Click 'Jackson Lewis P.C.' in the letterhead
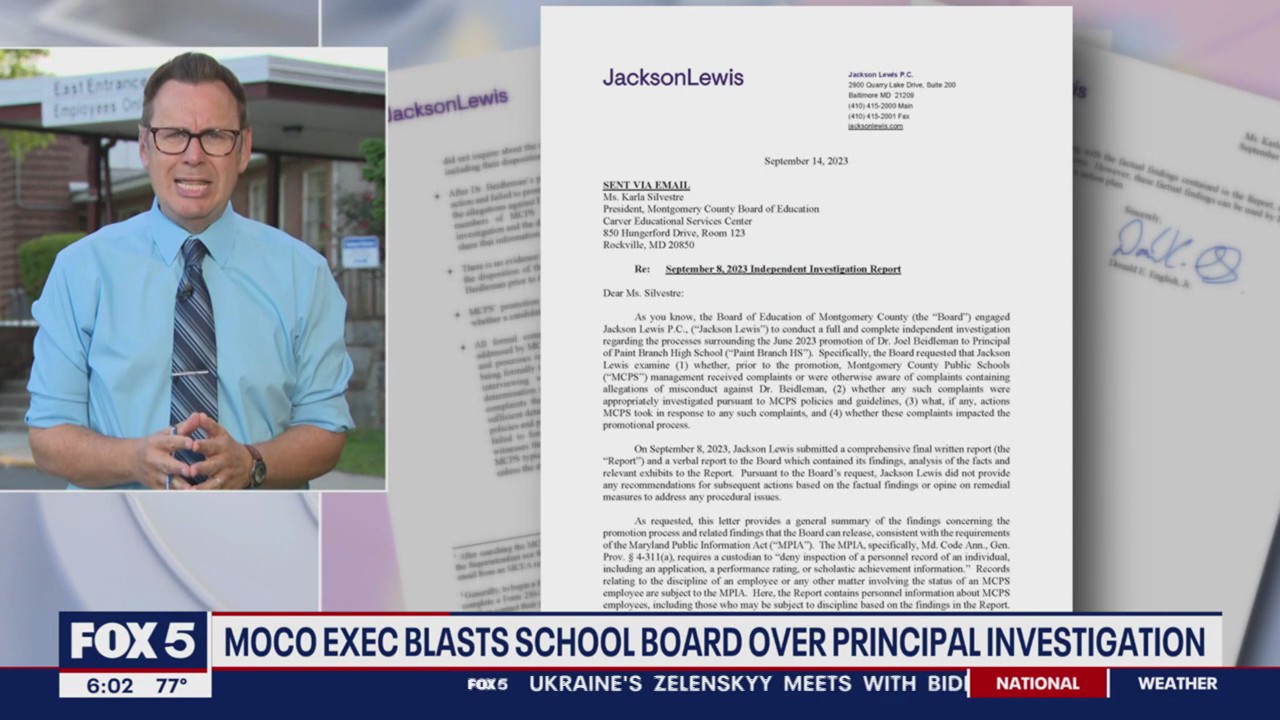1280x720 pixels. pyautogui.click(x=880, y=75)
